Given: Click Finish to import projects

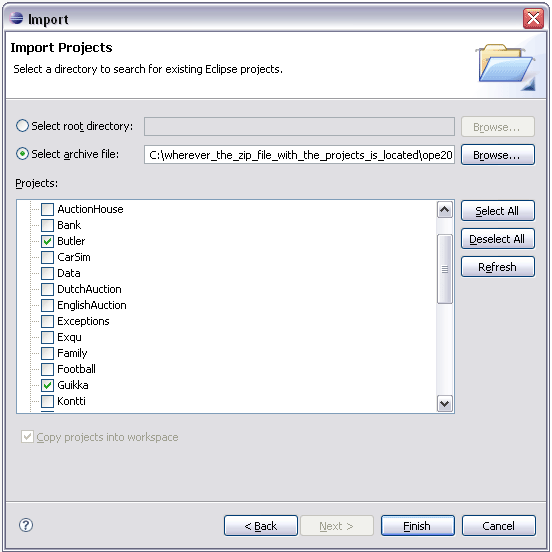Looking at the screenshot, I should click(x=418, y=526).
